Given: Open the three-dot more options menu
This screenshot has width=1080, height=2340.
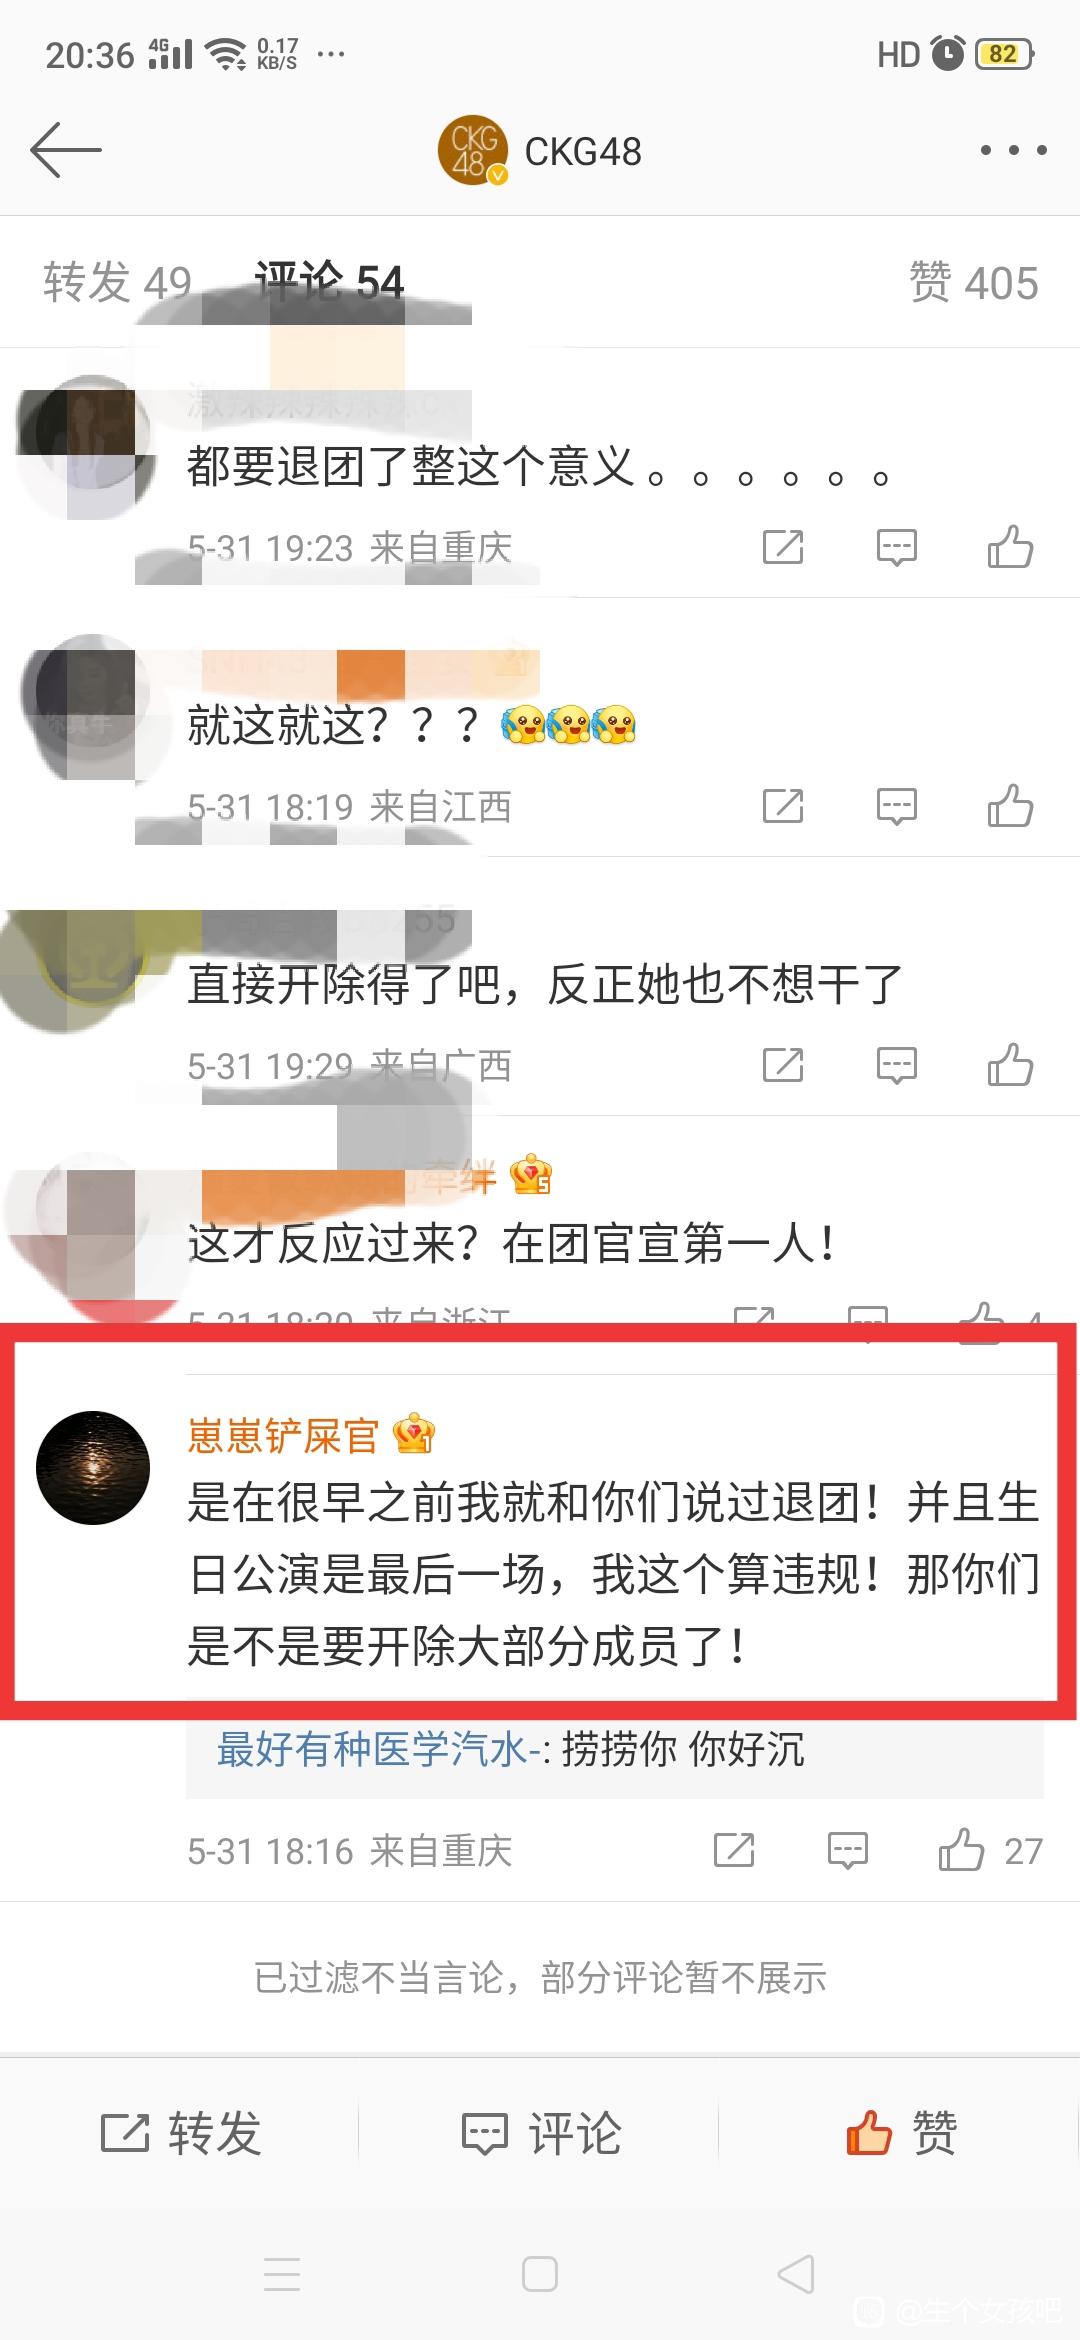Looking at the screenshot, I should (1013, 150).
